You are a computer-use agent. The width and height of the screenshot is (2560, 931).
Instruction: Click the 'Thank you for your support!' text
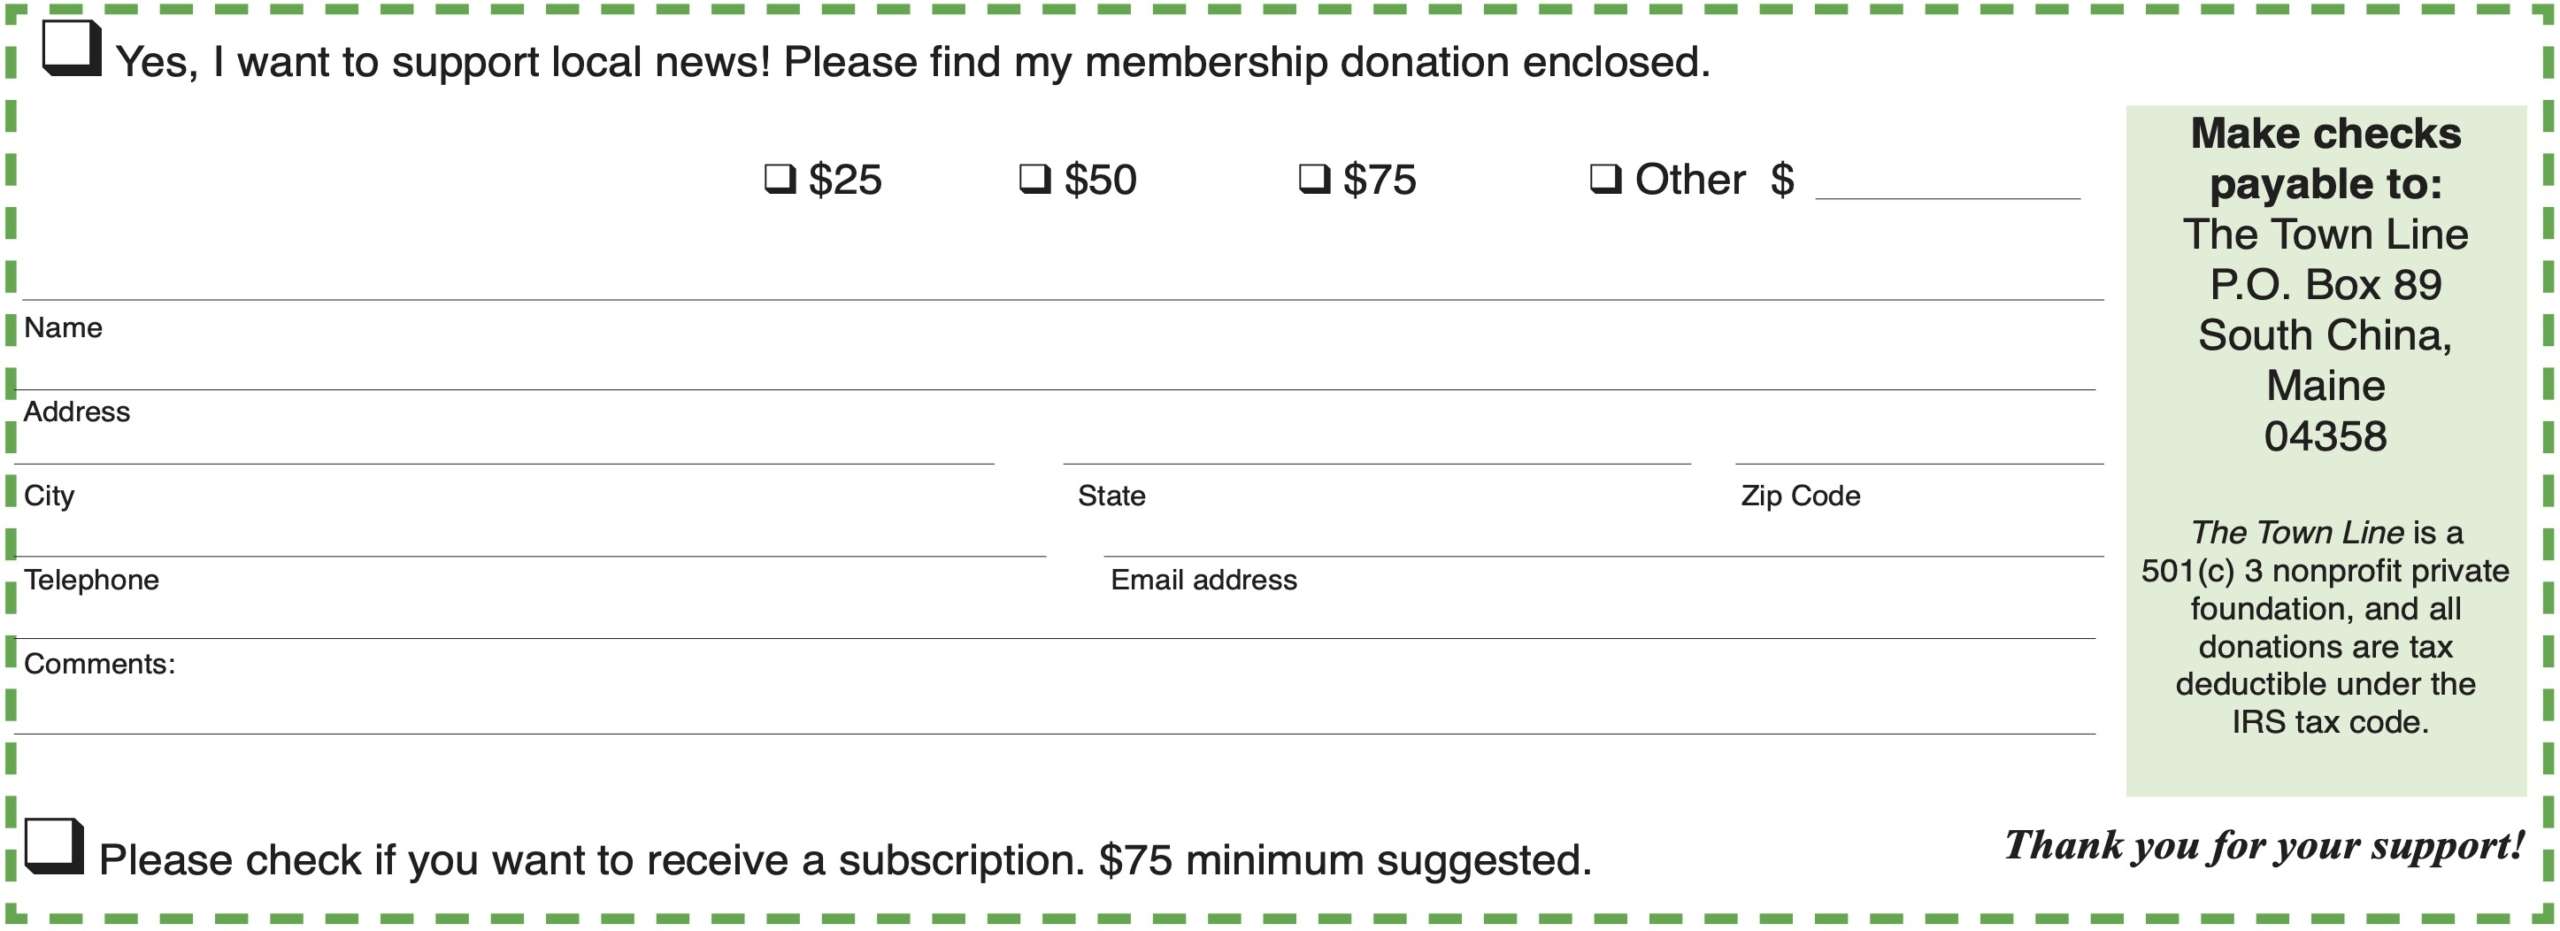click(2264, 846)
